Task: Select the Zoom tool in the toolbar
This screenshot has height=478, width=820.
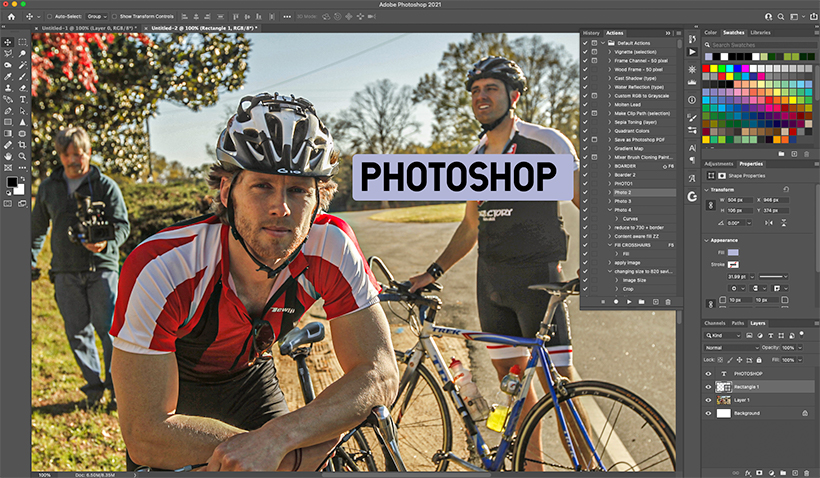Action: [x=22, y=156]
